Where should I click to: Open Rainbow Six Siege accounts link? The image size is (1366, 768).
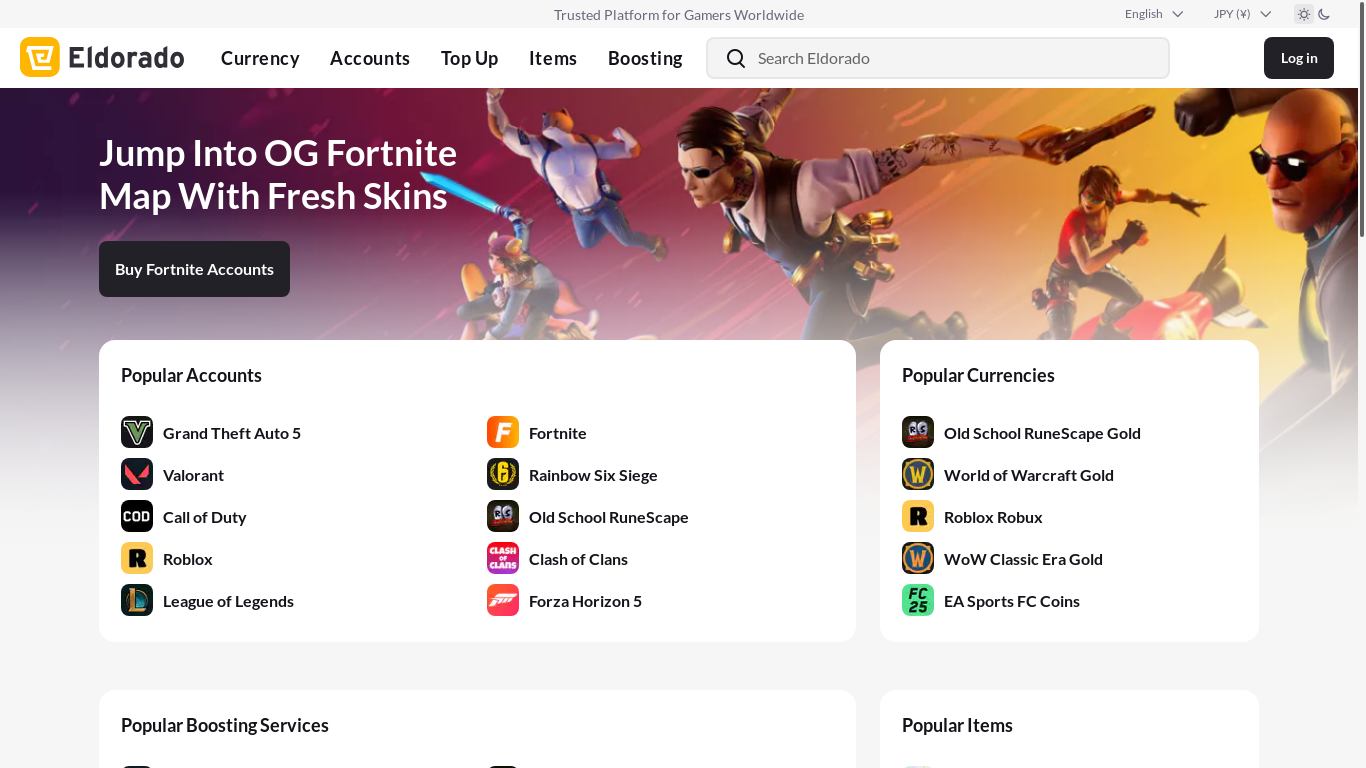593,475
